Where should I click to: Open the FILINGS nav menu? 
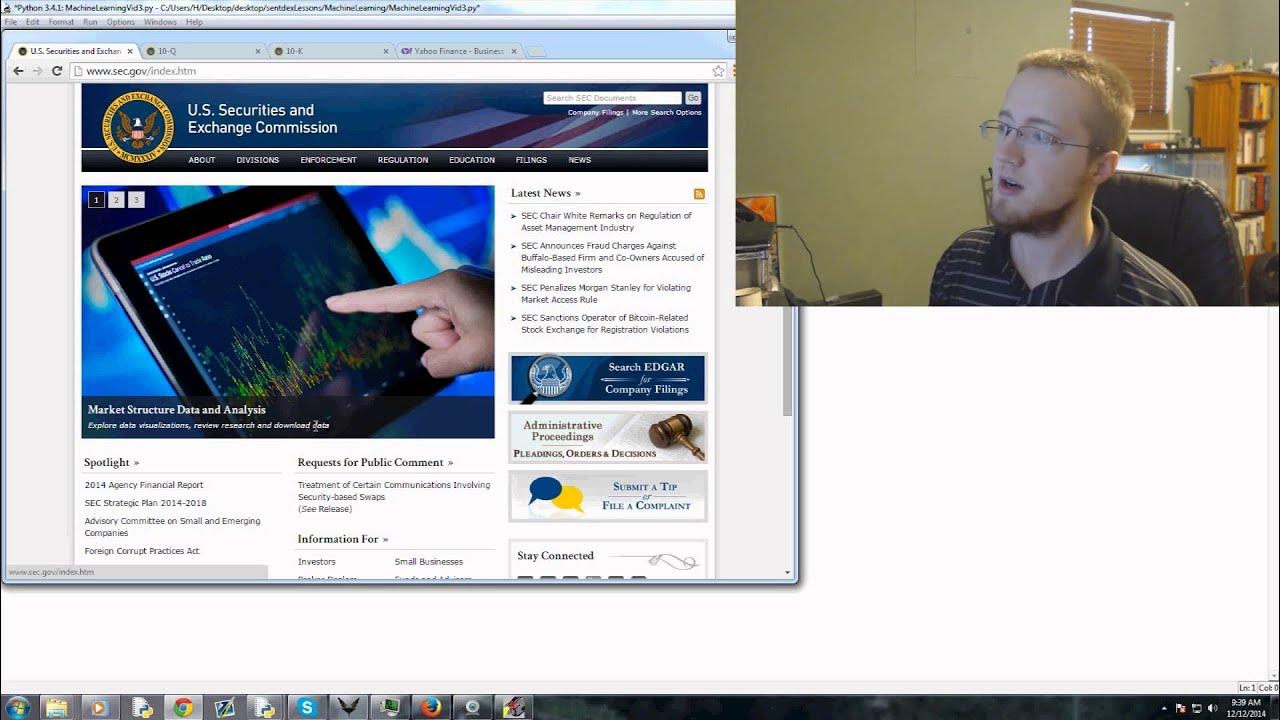(x=531, y=160)
